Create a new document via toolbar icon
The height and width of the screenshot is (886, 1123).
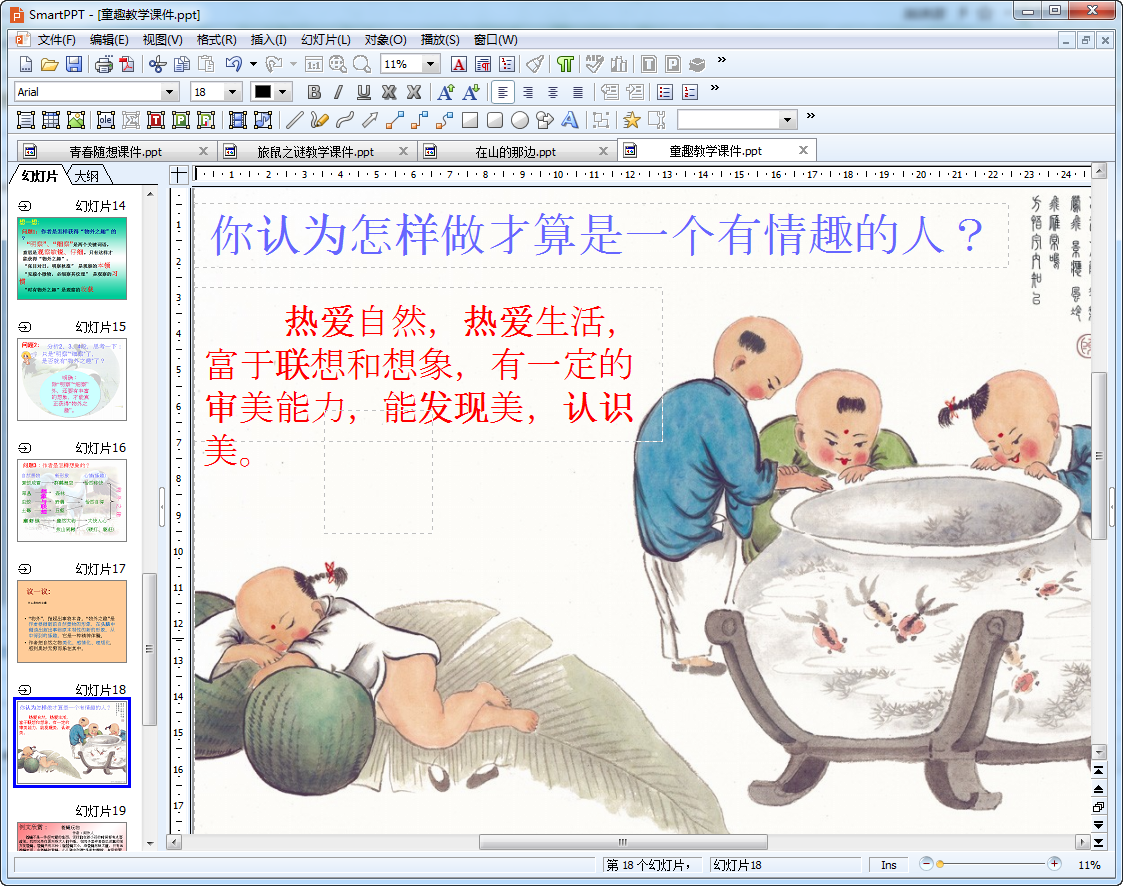pos(26,64)
